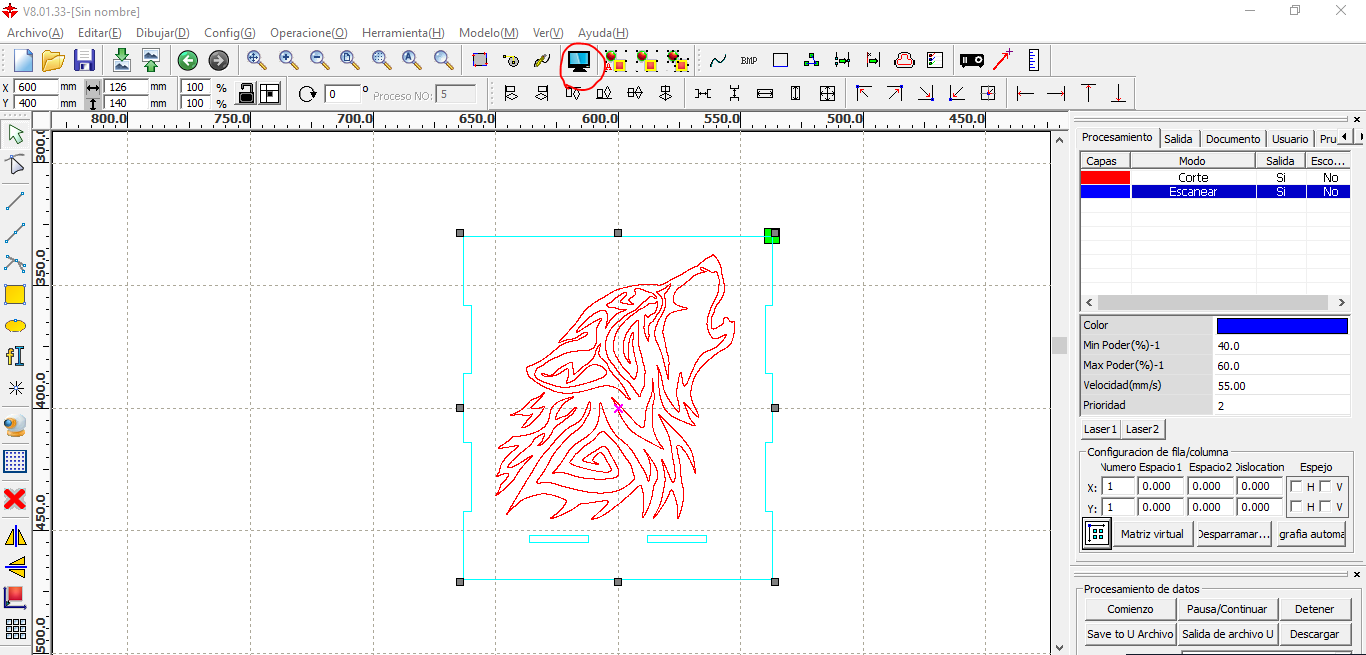Switch to the Documento tab
Image resolution: width=1366 pixels, height=655 pixels.
tap(1233, 139)
